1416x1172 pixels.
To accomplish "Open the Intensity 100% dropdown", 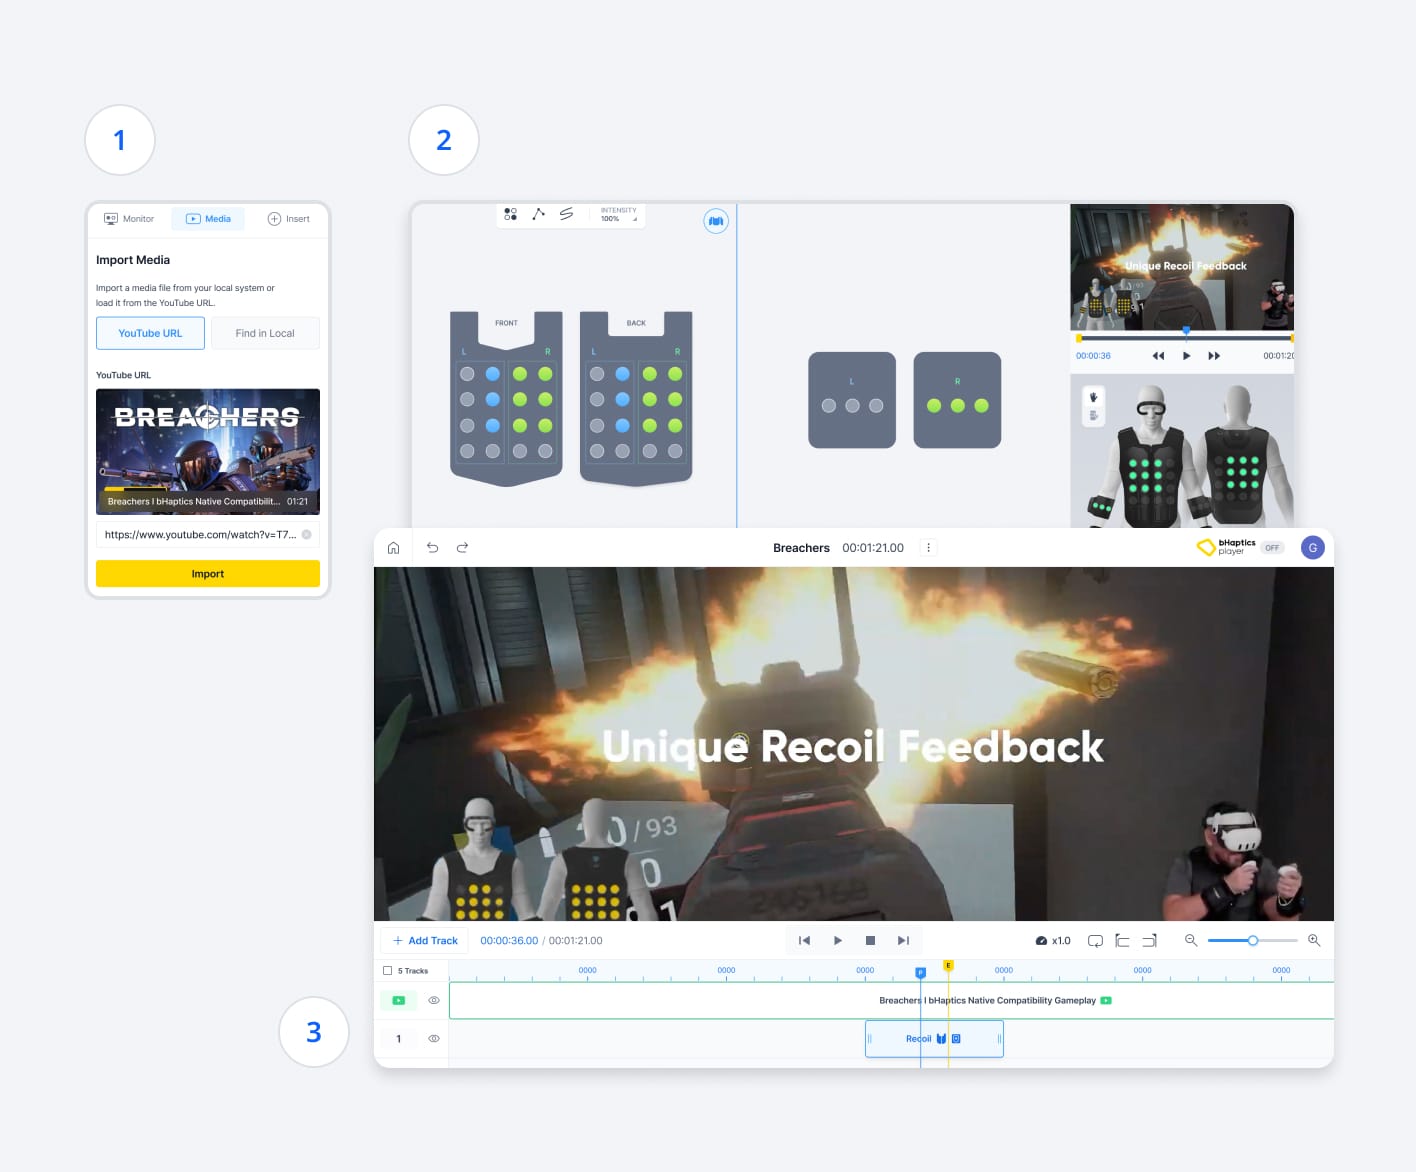I will 618,214.
